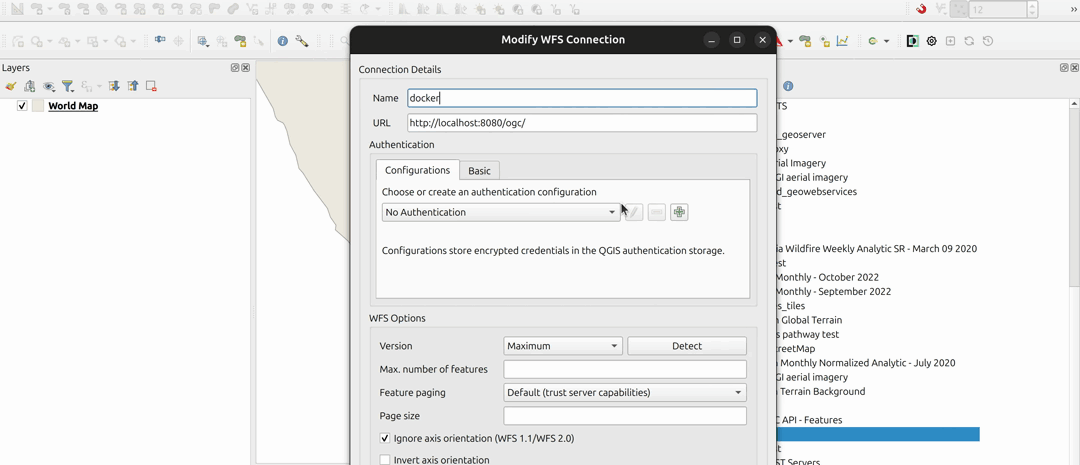Viewport: 1080px width, 465px height.
Task: Click the Detect version button
Action: pos(687,346)
